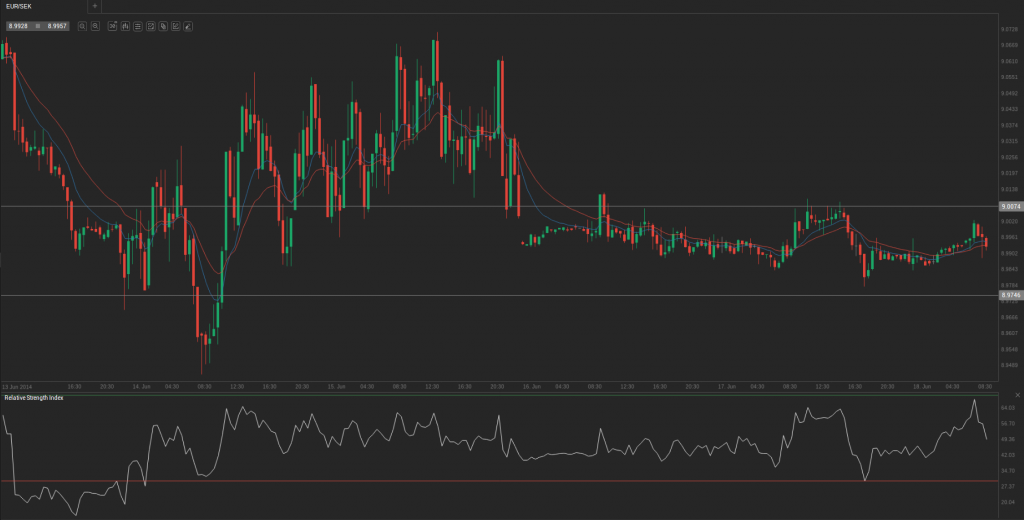Click the small square between bid and ask
Viewport: 1024px width, 520px height.
(x=38, y=26)
